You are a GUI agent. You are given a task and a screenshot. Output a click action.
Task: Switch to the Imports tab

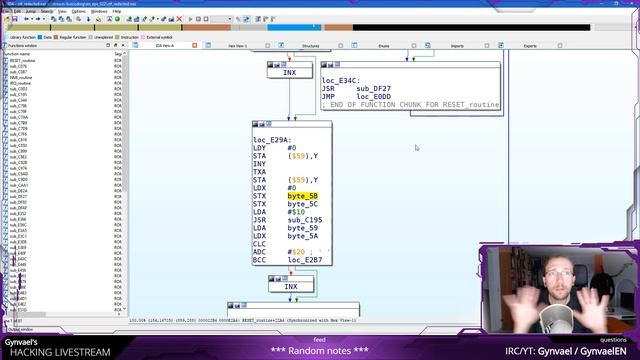(x=457, y=46)
